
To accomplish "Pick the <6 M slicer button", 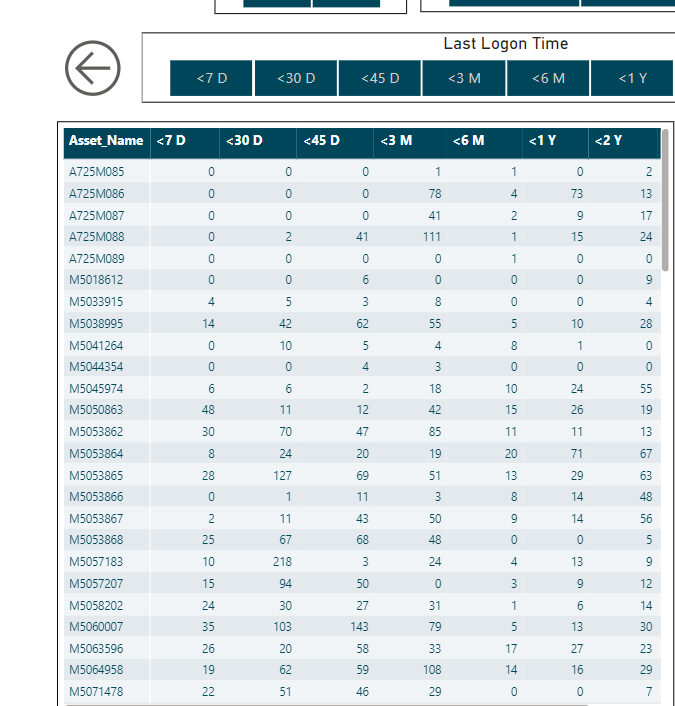I will 548,78.
